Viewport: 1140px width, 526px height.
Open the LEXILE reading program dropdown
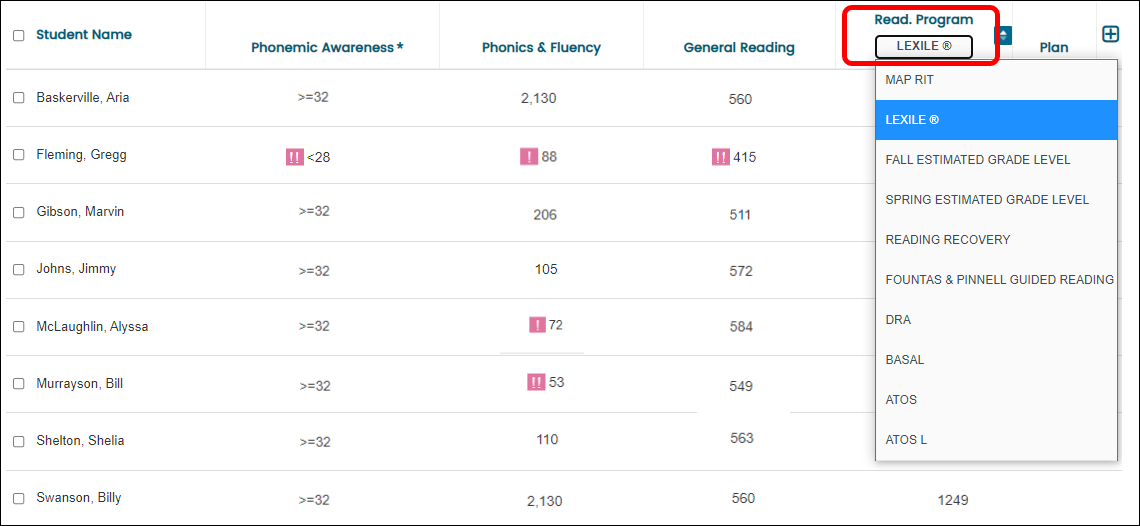pyautogui.click(x=923, y=47)
